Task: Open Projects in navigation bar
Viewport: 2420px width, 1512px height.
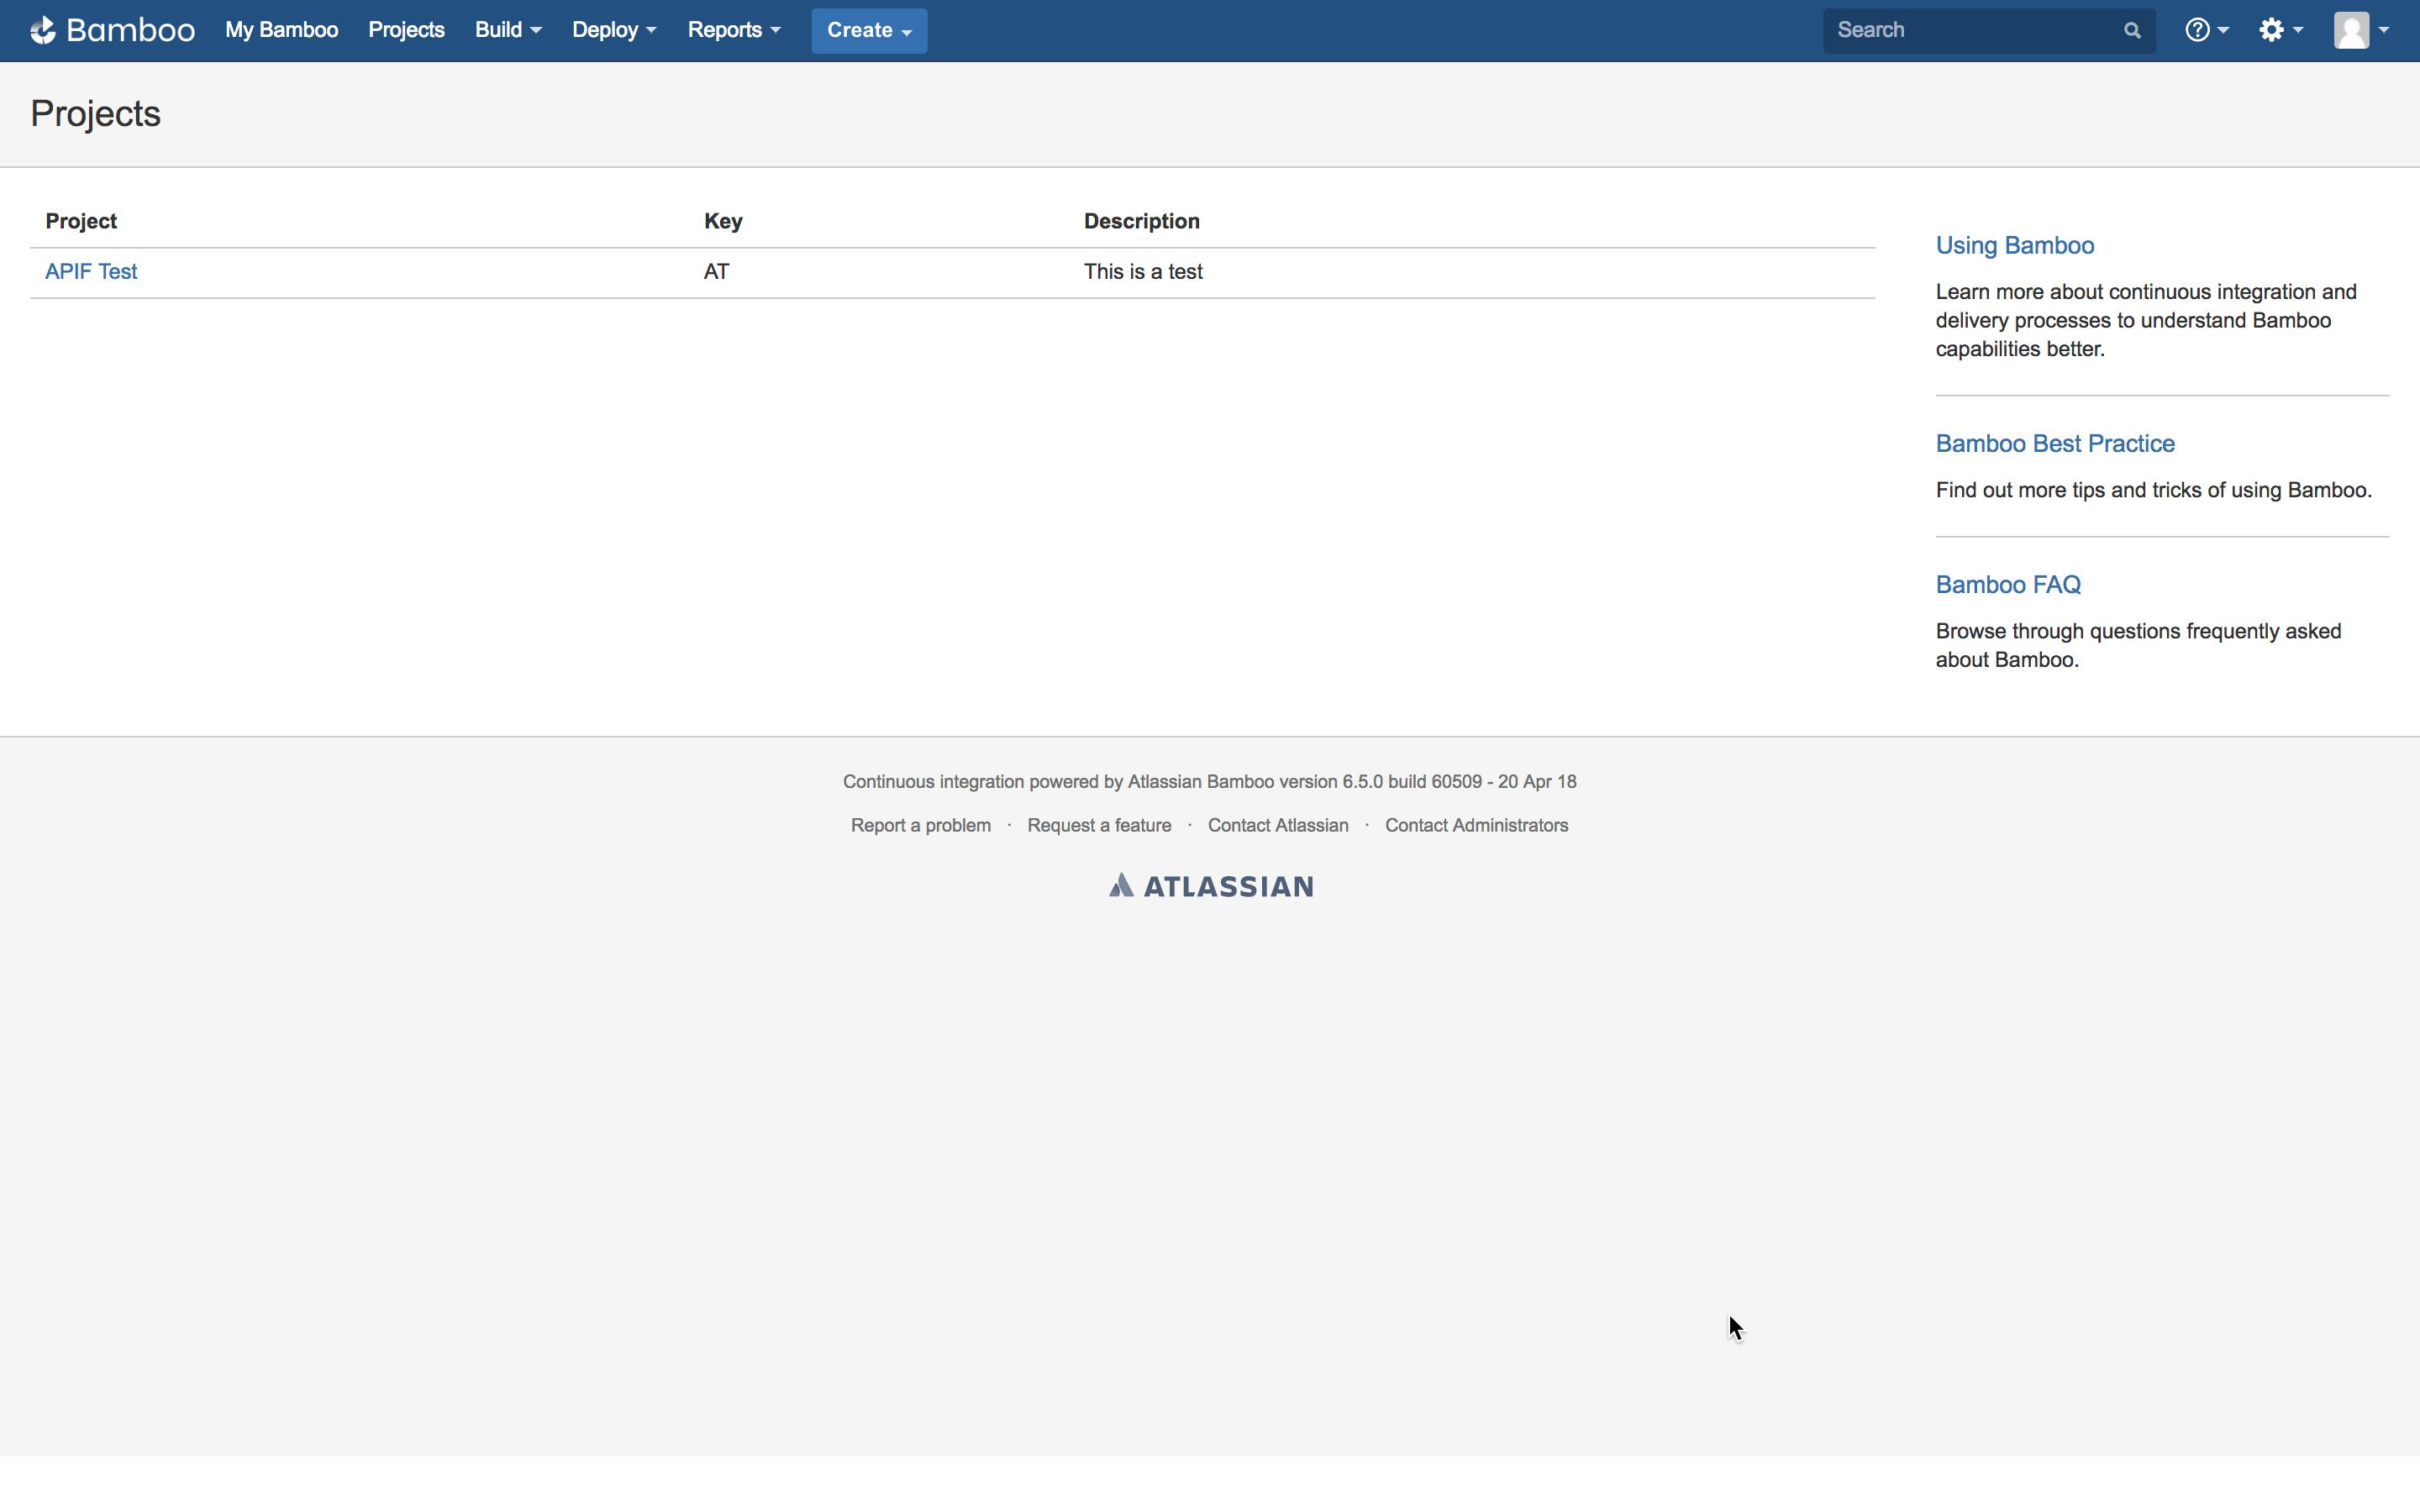Action: point(406,30)
